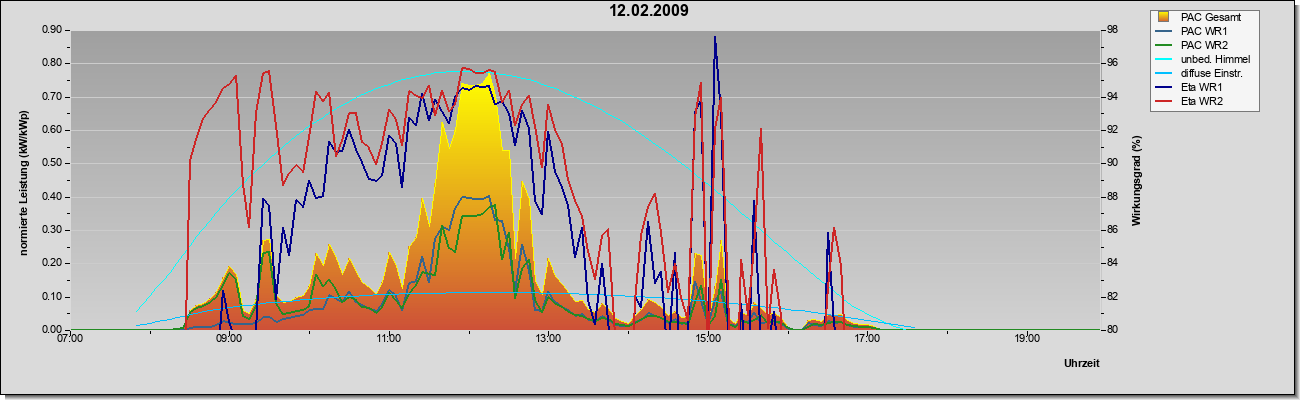
Task: Click the 0.90 left axis tick label
Action: point(52,30)
